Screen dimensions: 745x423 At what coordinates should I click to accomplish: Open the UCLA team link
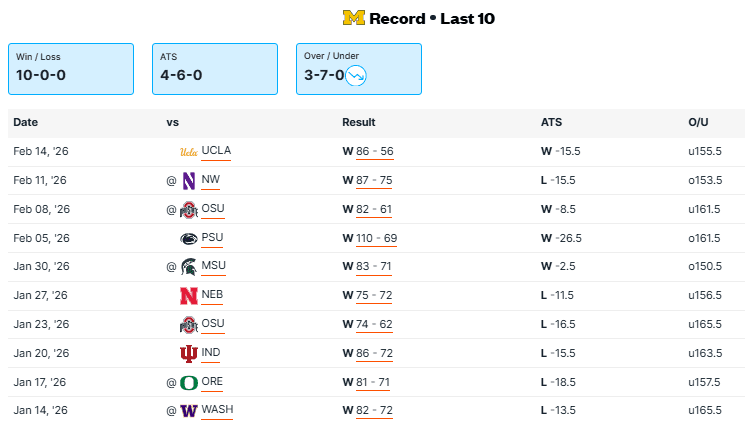coord(216,151)
